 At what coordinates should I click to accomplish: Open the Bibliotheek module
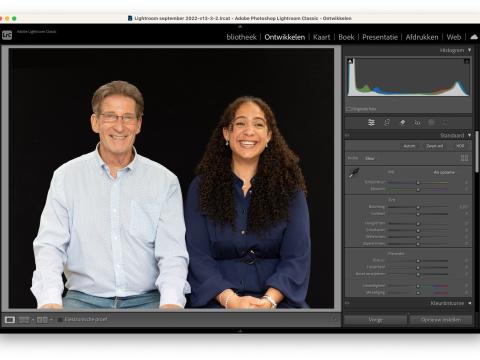(241, 37)
